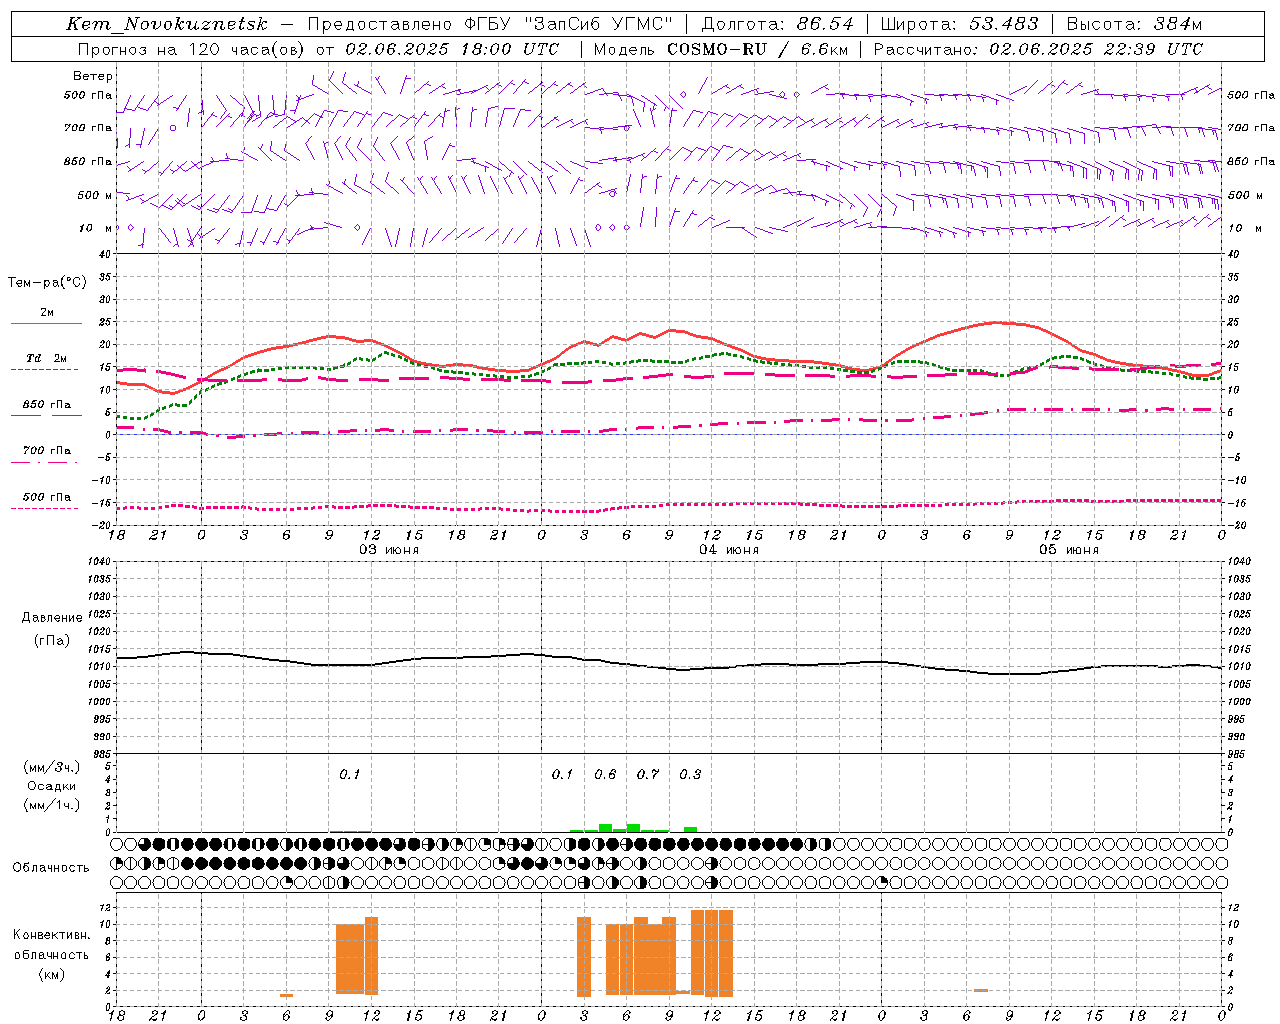The image size is (1280, 1024).
Task: Click the precipitation value '0.7'
Action: point(648,774)
